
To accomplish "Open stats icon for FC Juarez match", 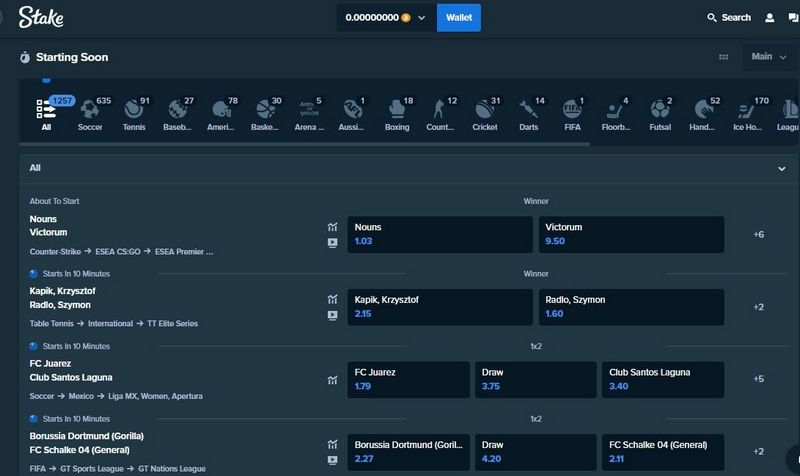I will pos(333,380).
